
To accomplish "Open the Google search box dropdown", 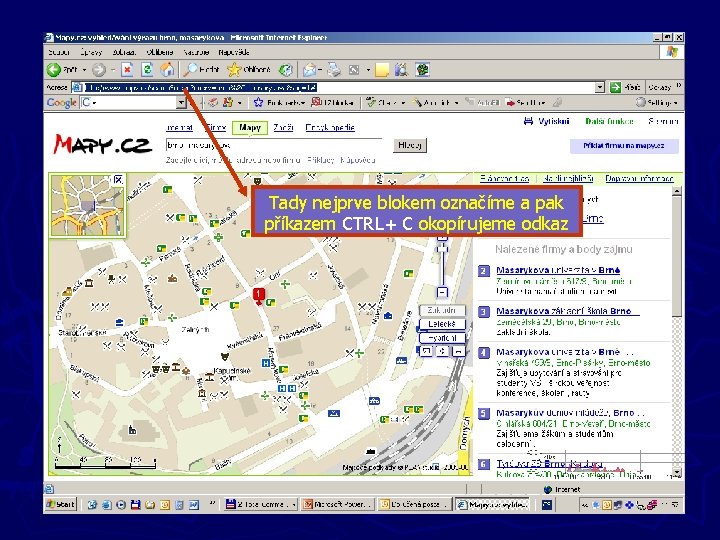I will point(181,102).
